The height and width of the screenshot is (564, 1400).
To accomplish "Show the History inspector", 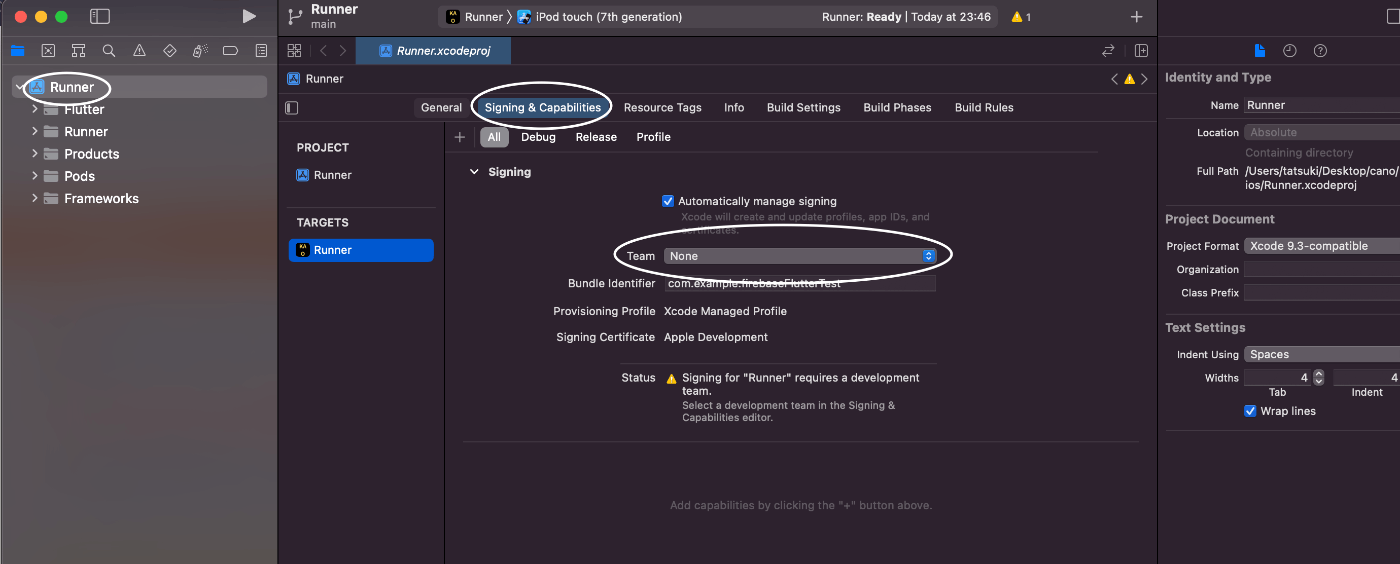I will pos(1290,50).
